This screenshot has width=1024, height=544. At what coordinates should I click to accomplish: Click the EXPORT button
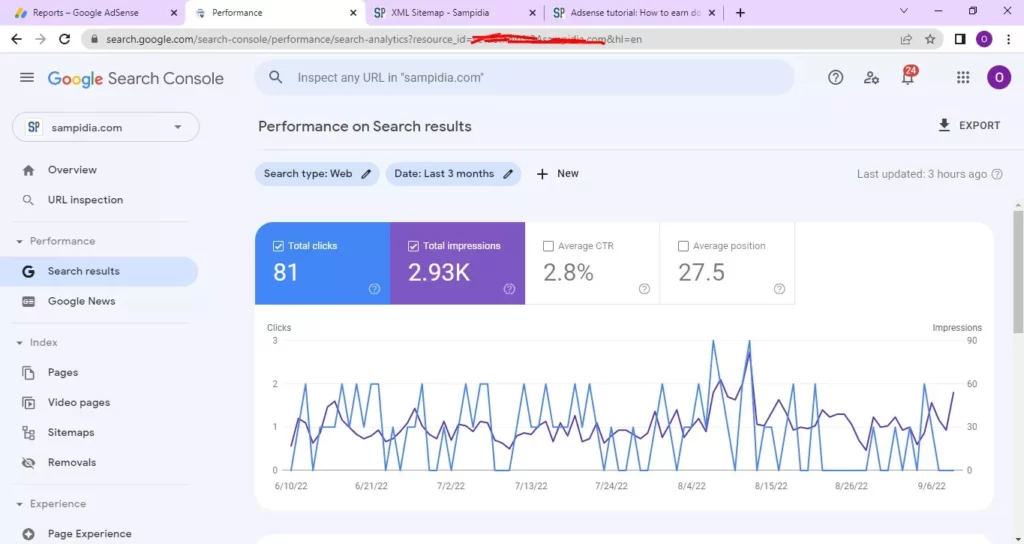coord(969,125)
